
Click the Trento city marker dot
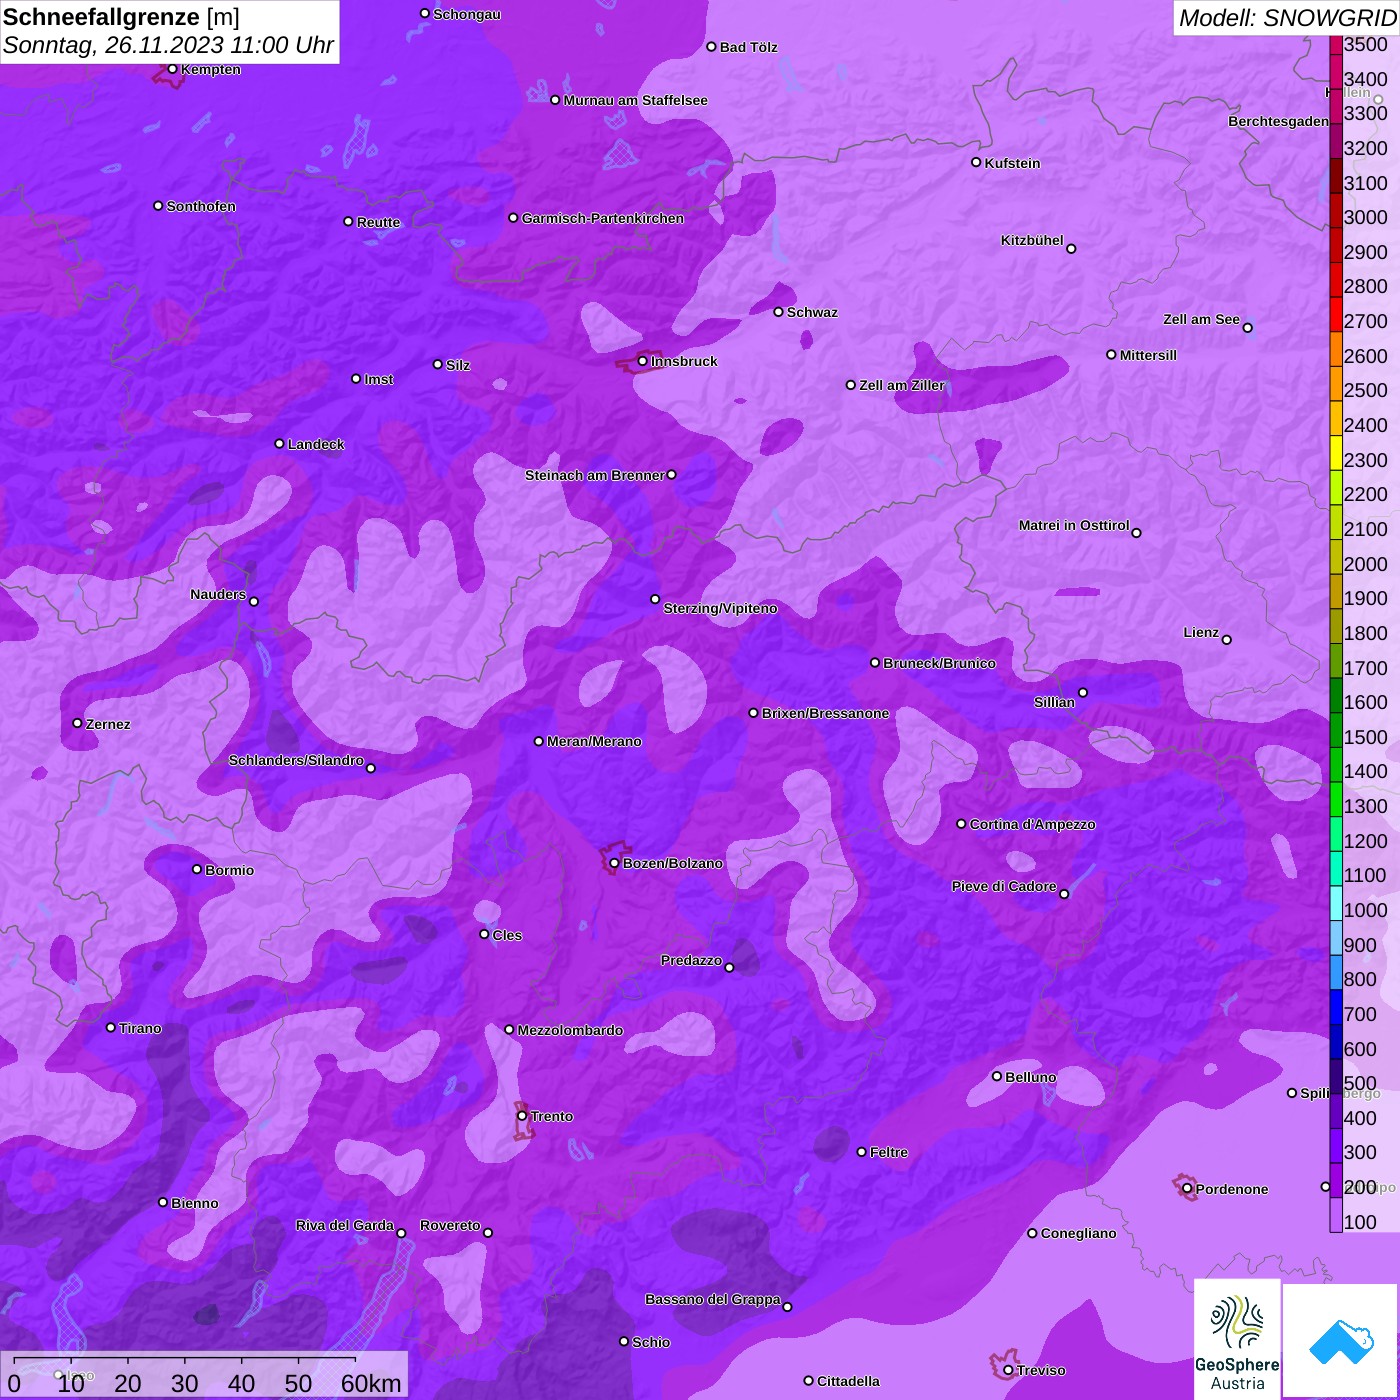[x=522, y=1116]
